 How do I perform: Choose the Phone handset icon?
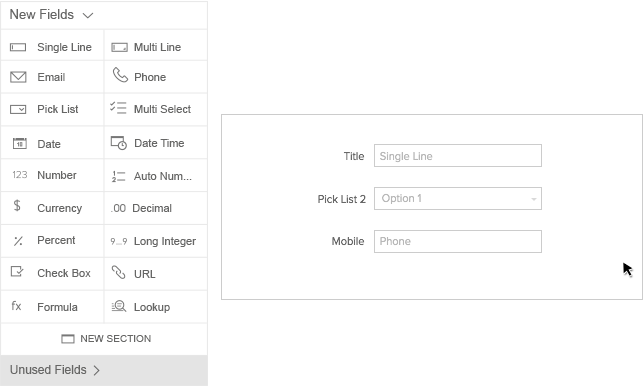click(120, 75)
